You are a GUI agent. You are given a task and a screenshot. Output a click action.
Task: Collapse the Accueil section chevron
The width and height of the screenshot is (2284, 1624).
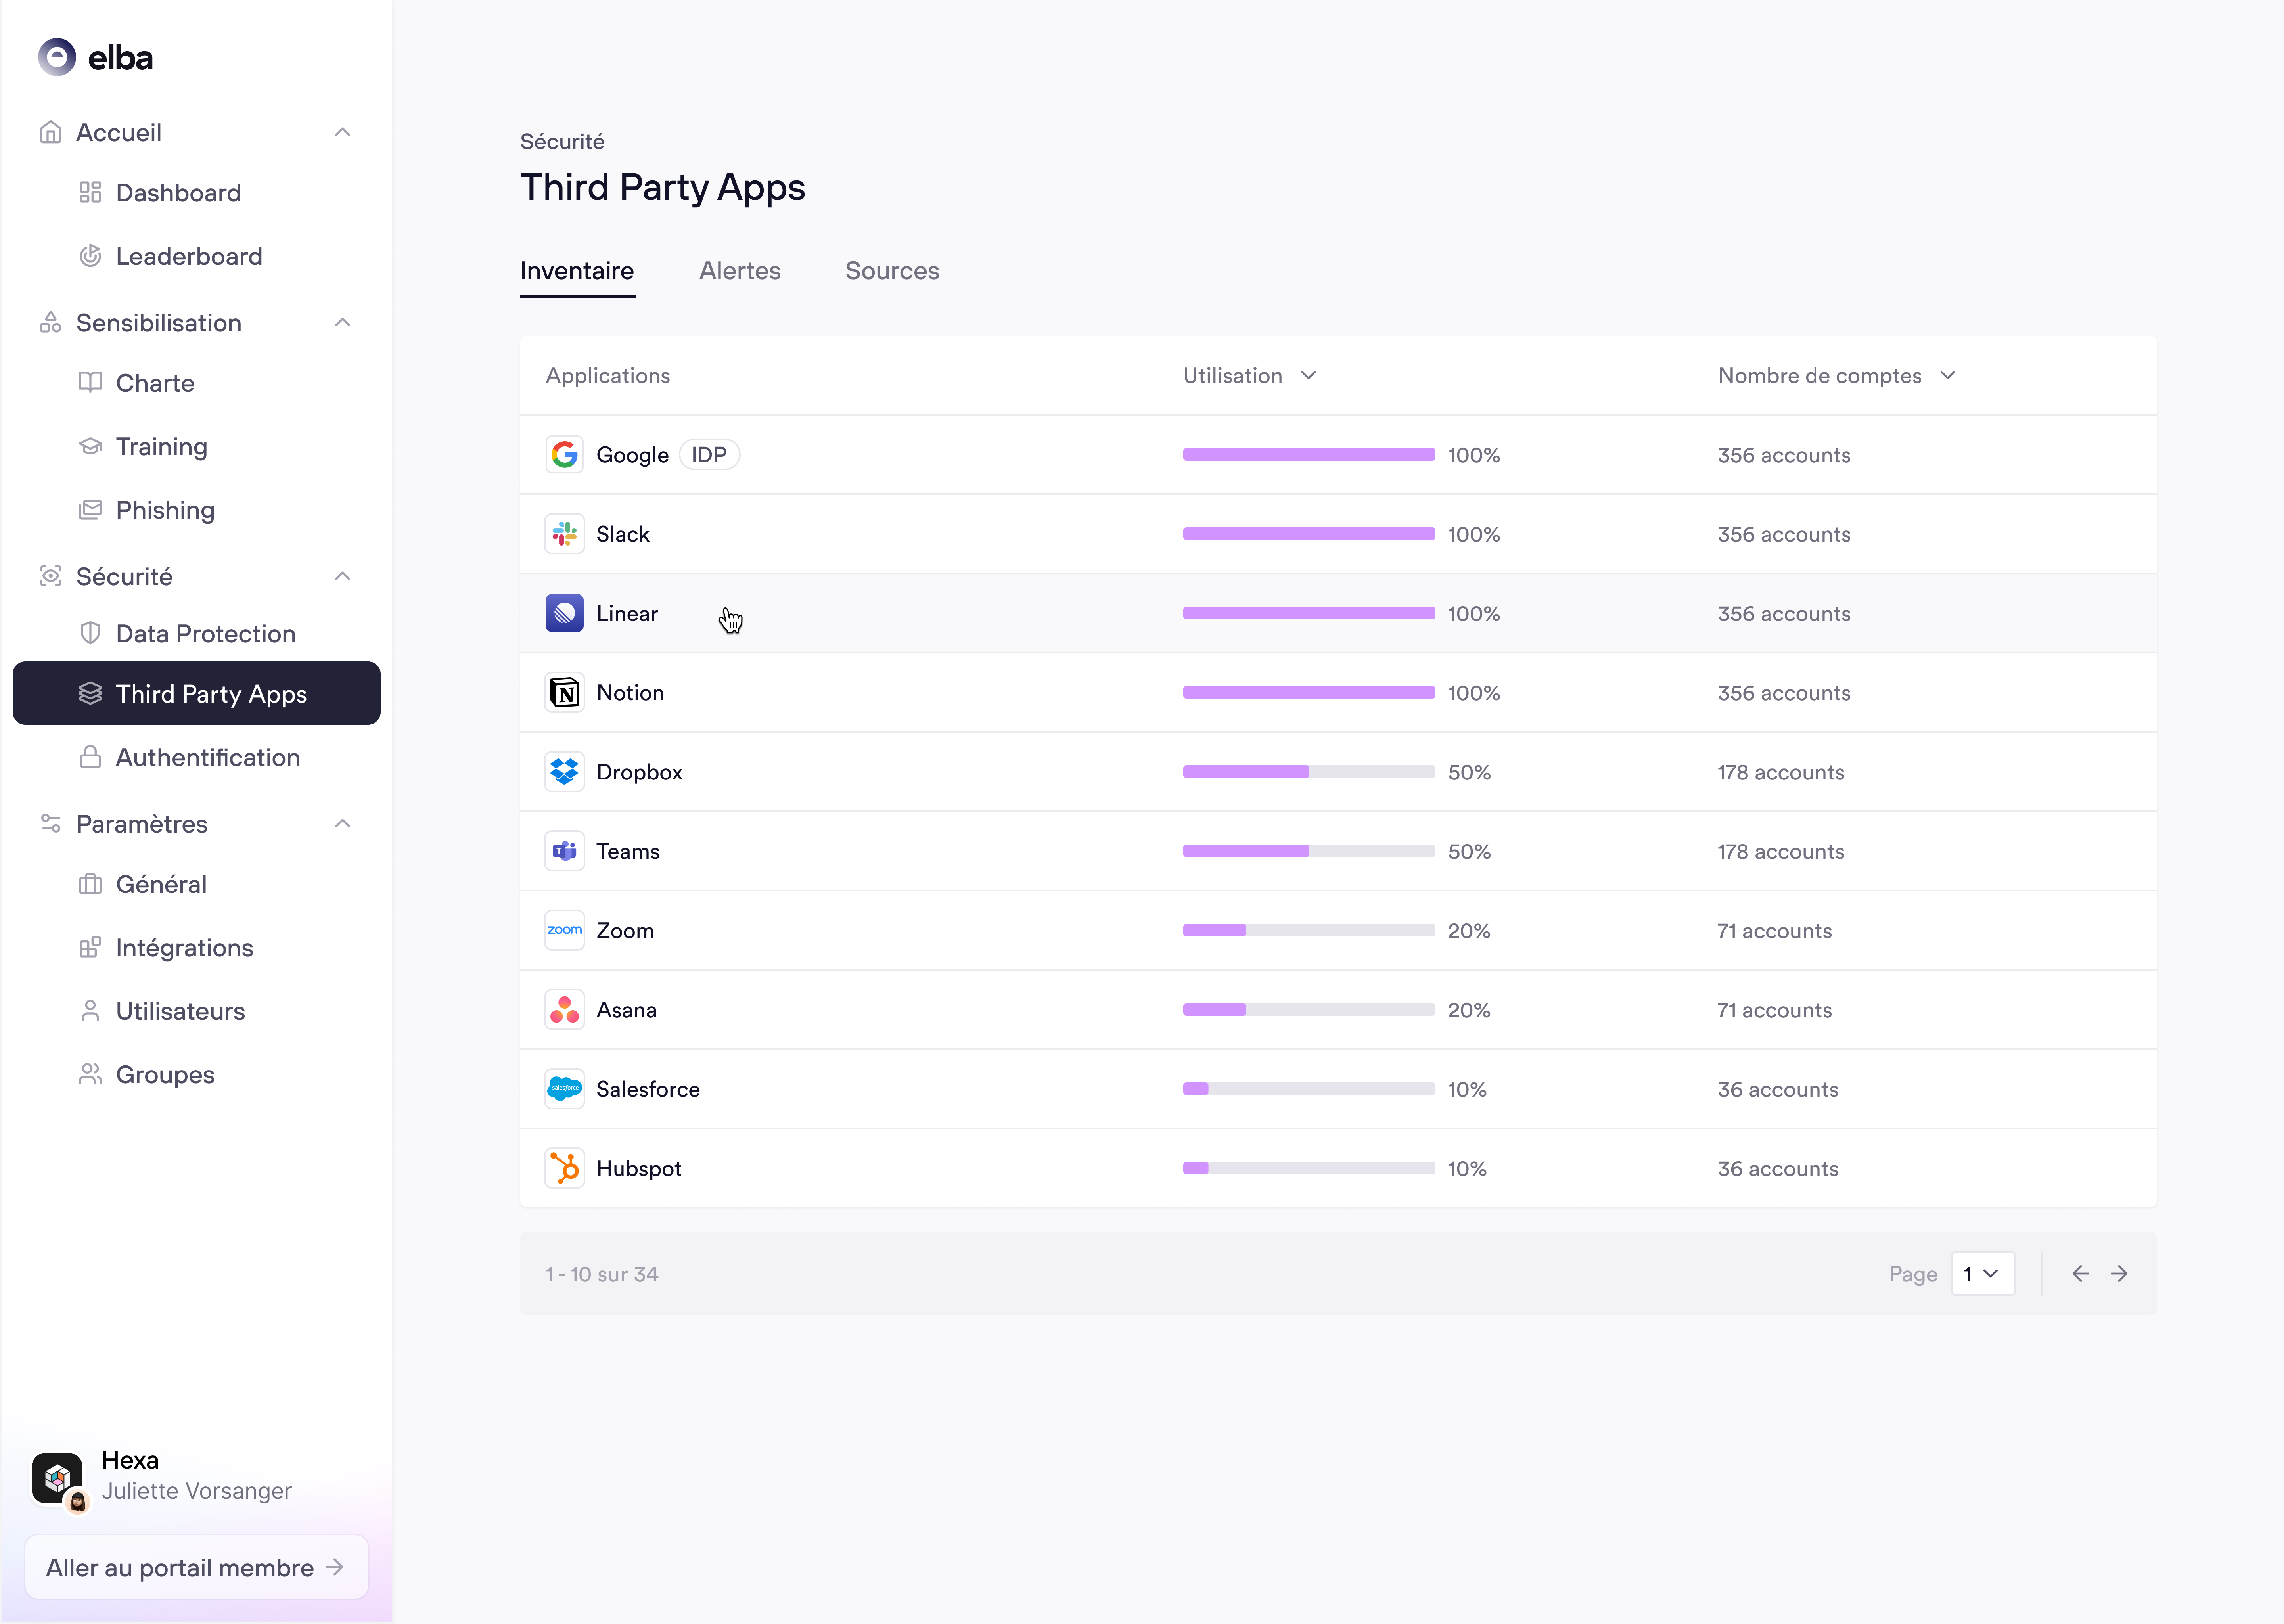pos(343,132)
